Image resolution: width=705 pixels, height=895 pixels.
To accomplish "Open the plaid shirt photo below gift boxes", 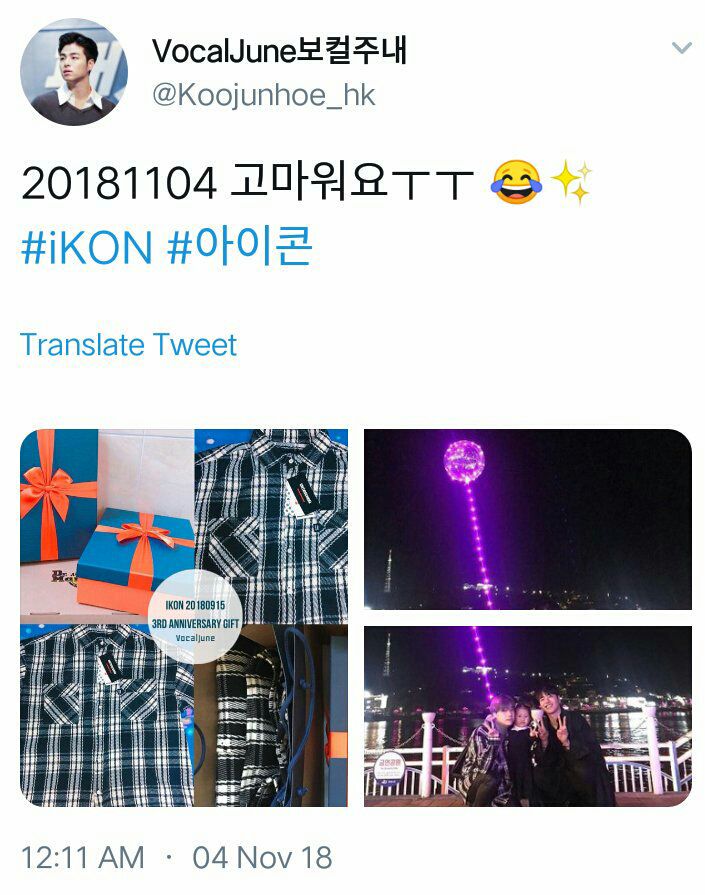I will (107, 715).
